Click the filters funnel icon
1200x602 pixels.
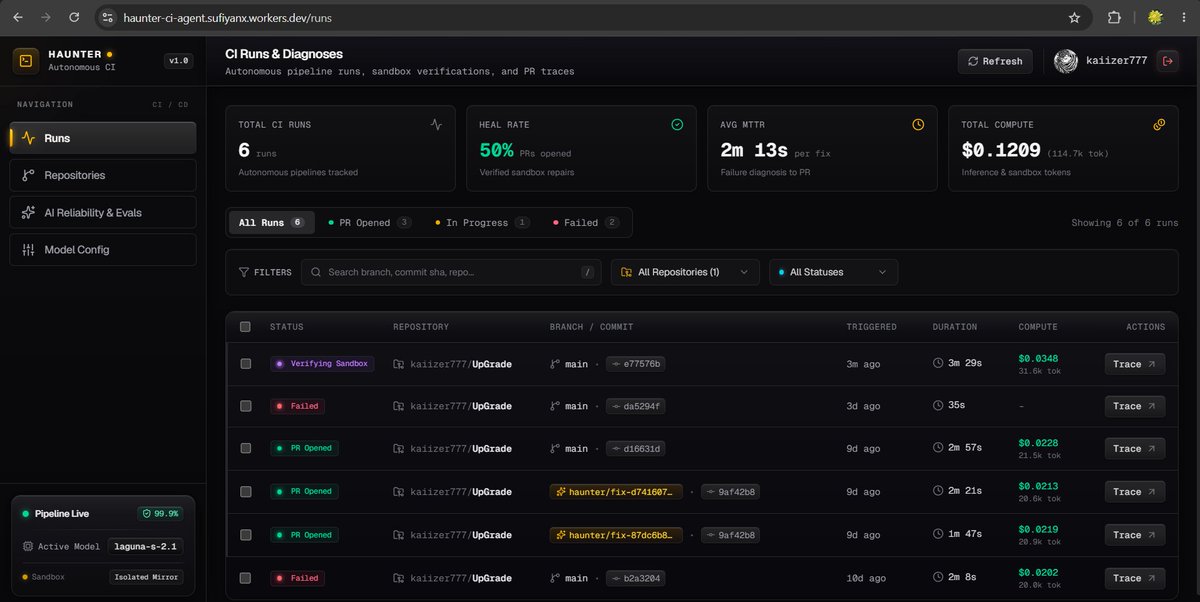(244, 272)
